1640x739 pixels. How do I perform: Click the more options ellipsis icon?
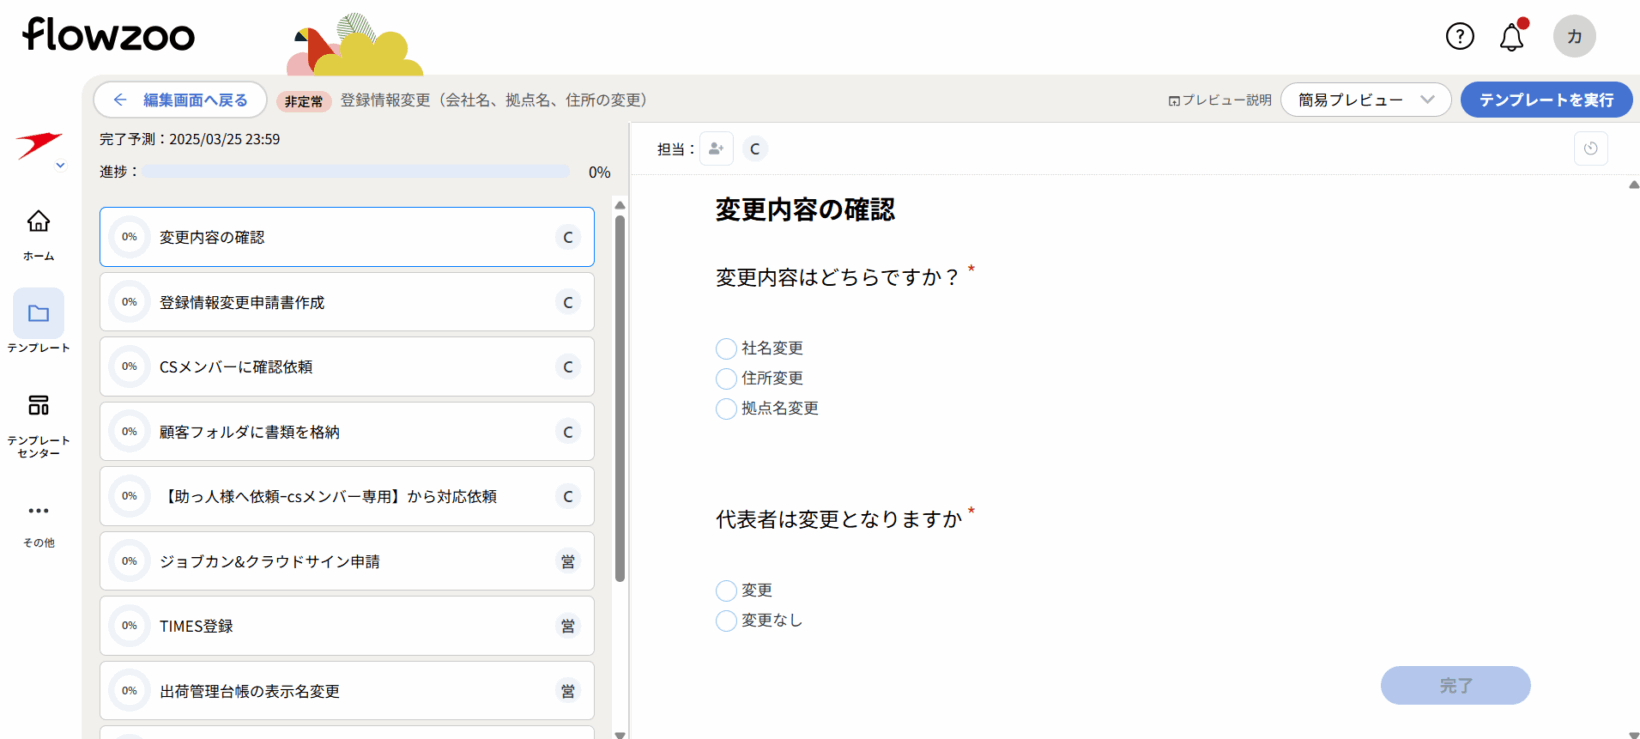38,511
